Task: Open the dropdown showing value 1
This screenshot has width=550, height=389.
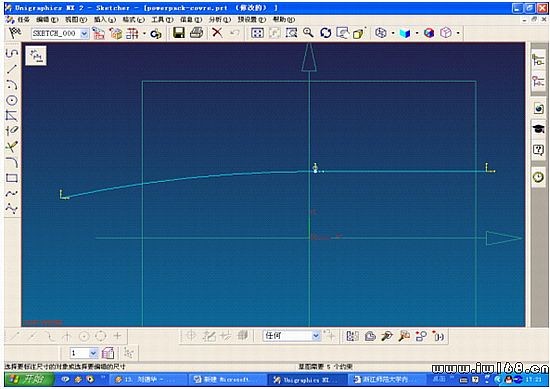Action: [93, 353]
